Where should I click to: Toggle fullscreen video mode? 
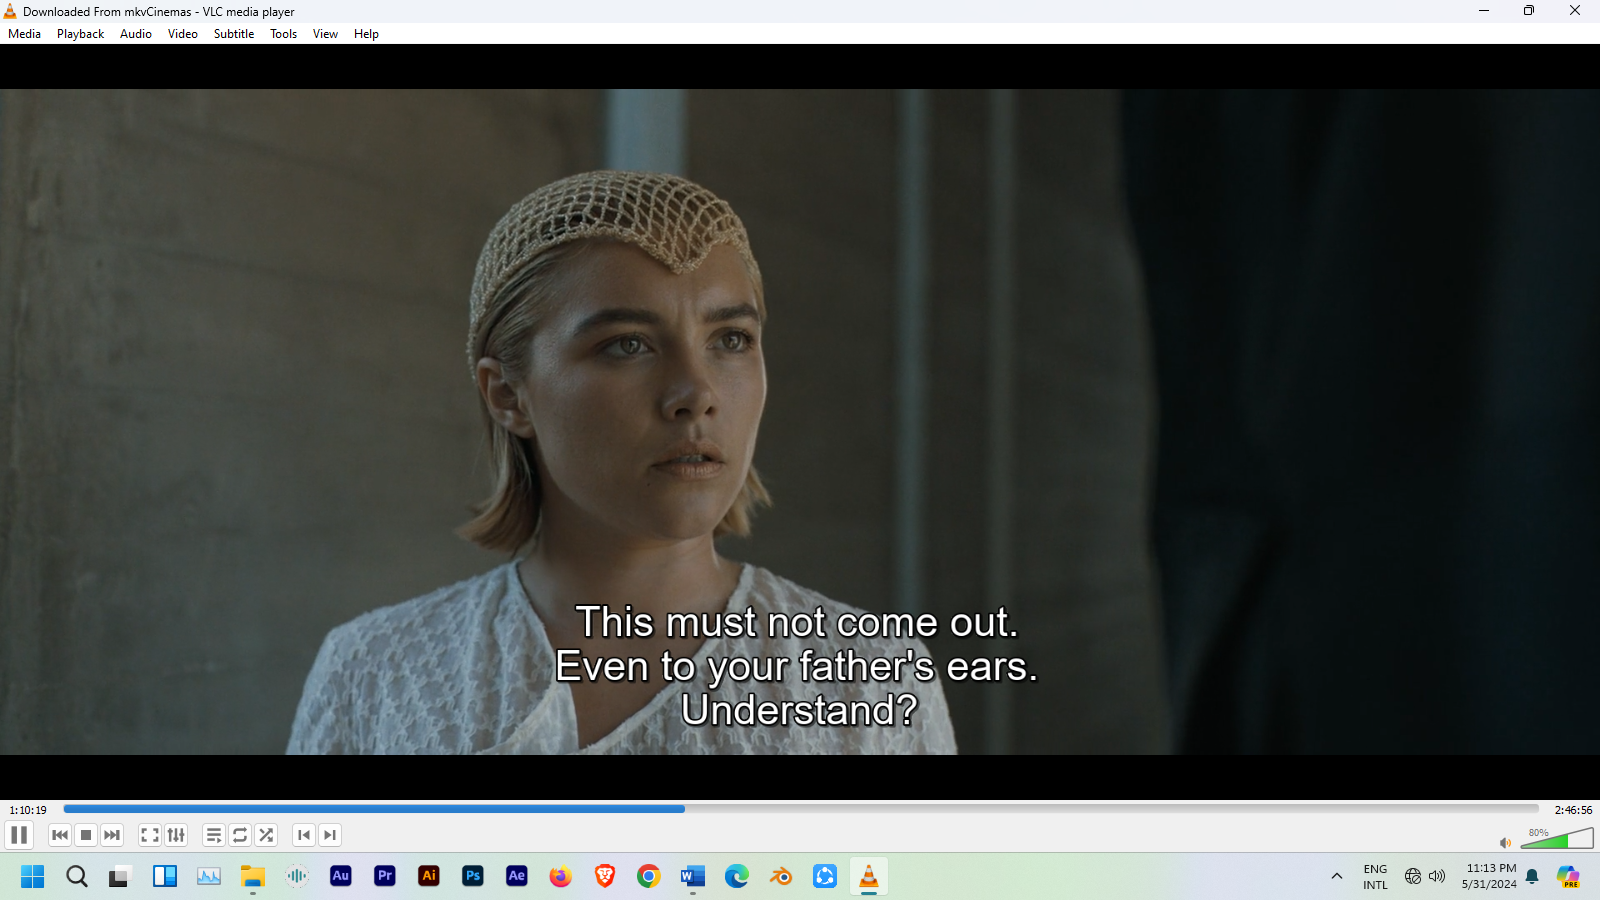coord(150,835)
